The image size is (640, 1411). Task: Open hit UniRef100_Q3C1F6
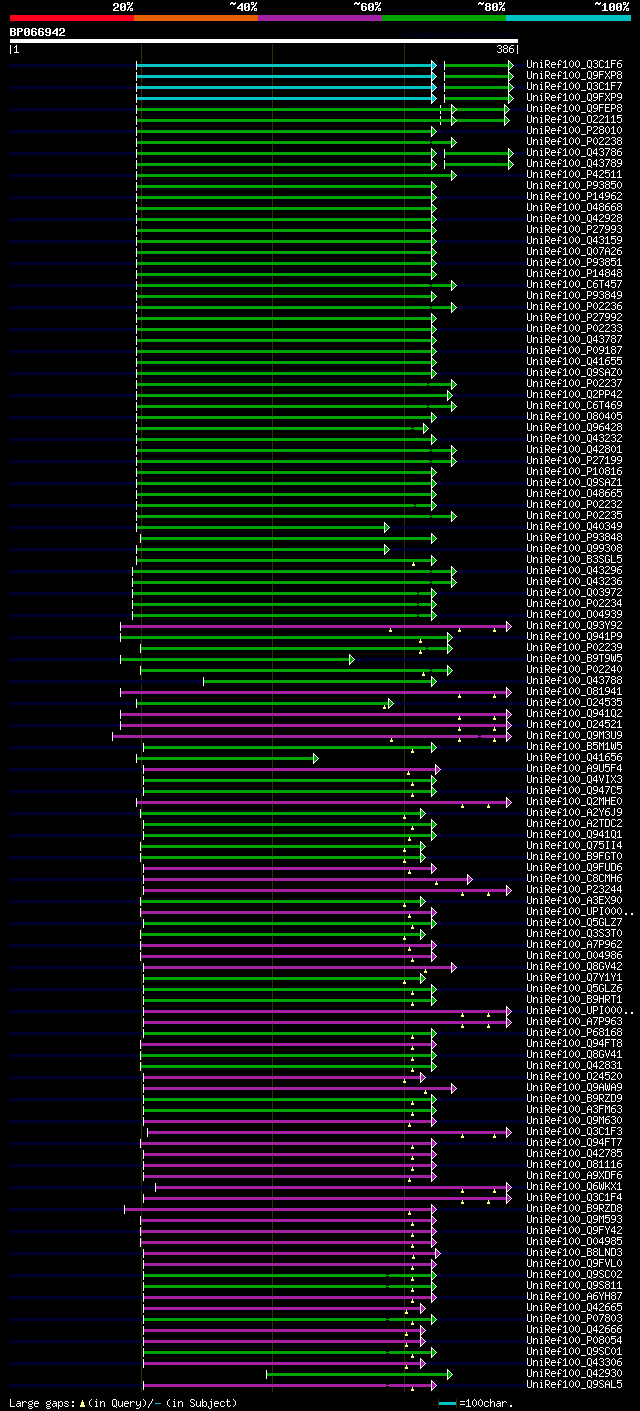(574, 65)
